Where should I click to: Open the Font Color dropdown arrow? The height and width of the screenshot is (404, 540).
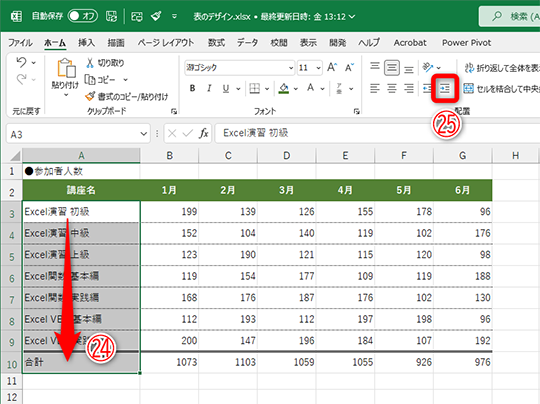pos(322,89)
